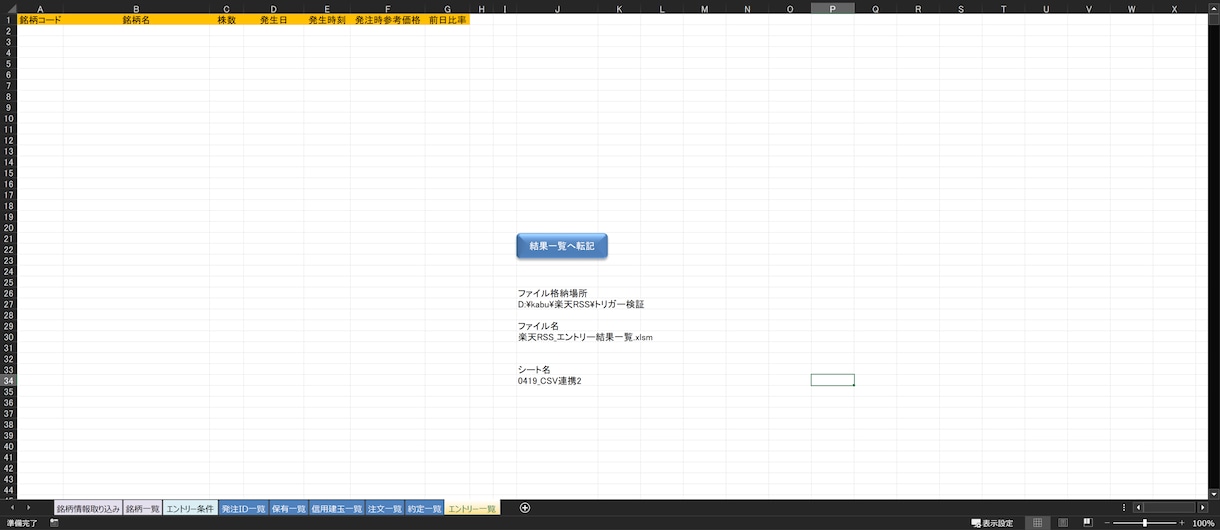Select the 株数 header cell
1220x530 pixels.
click(227, 20)
